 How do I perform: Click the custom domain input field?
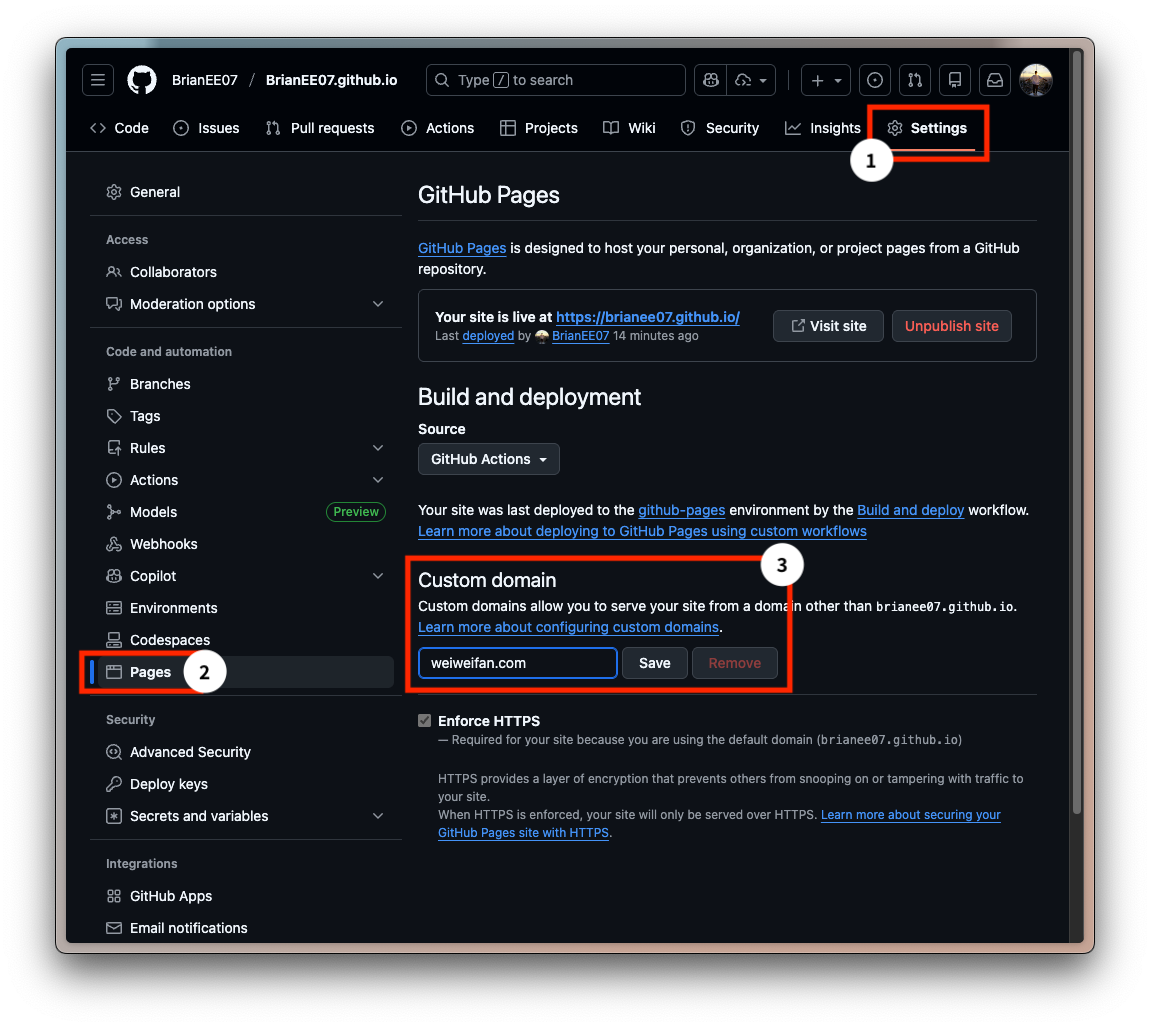click(517, 663)
